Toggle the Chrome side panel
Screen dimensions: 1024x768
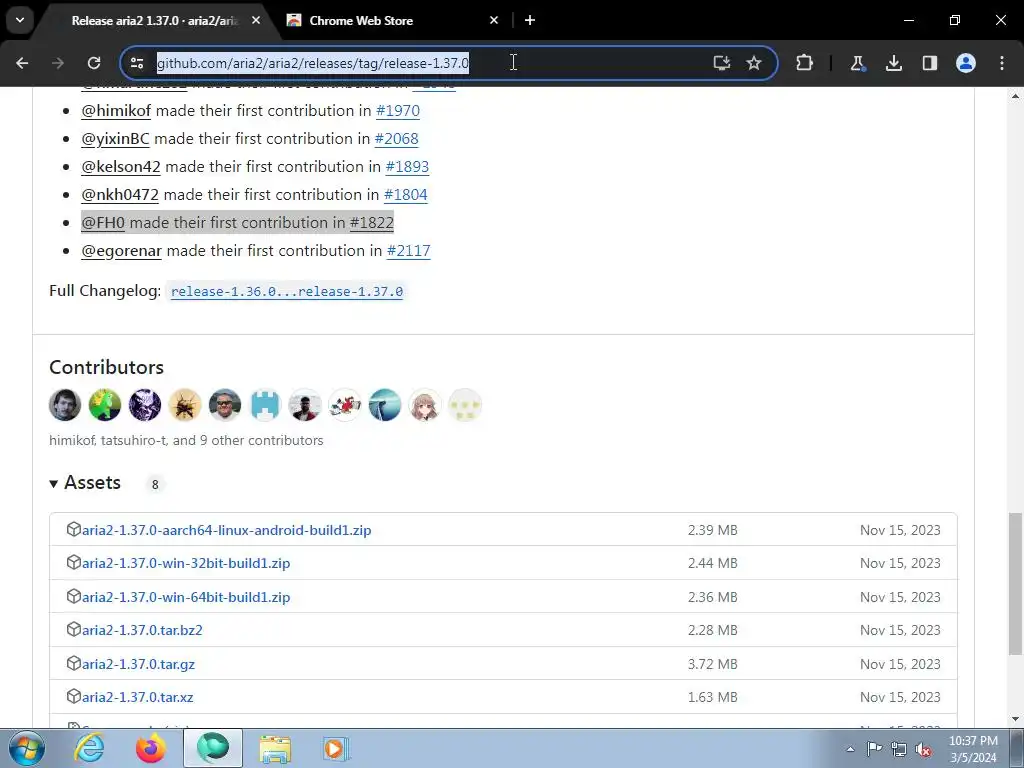click(929, 63)
